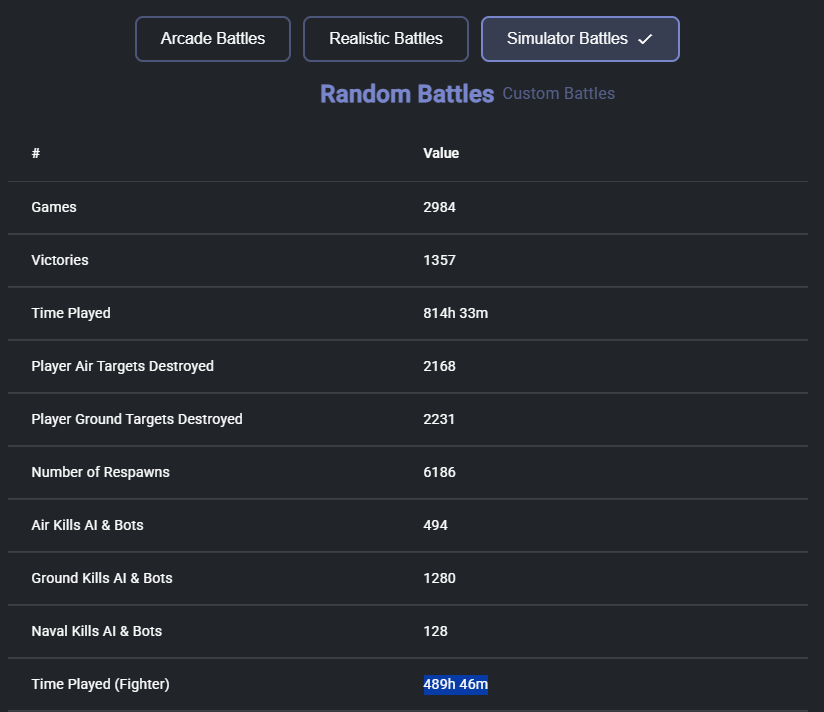The image size is (824, 712).
Task: Open the Random Battles tab
Action: tap(407, 94)
